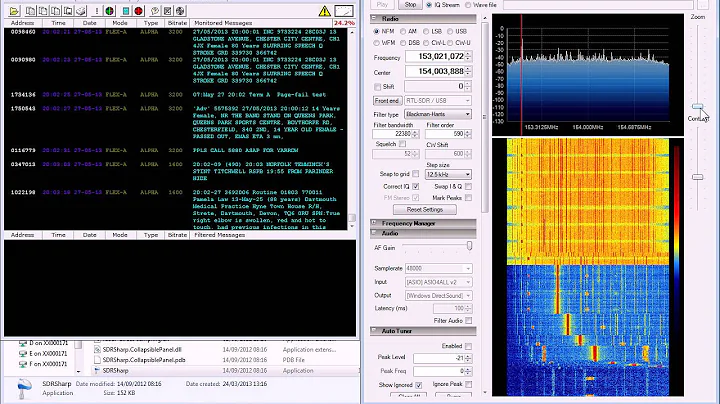Screen dimensions: 720x404
Task: Select the AM demodulation mode
Action: pyautogui.click(x=403, y=31)
